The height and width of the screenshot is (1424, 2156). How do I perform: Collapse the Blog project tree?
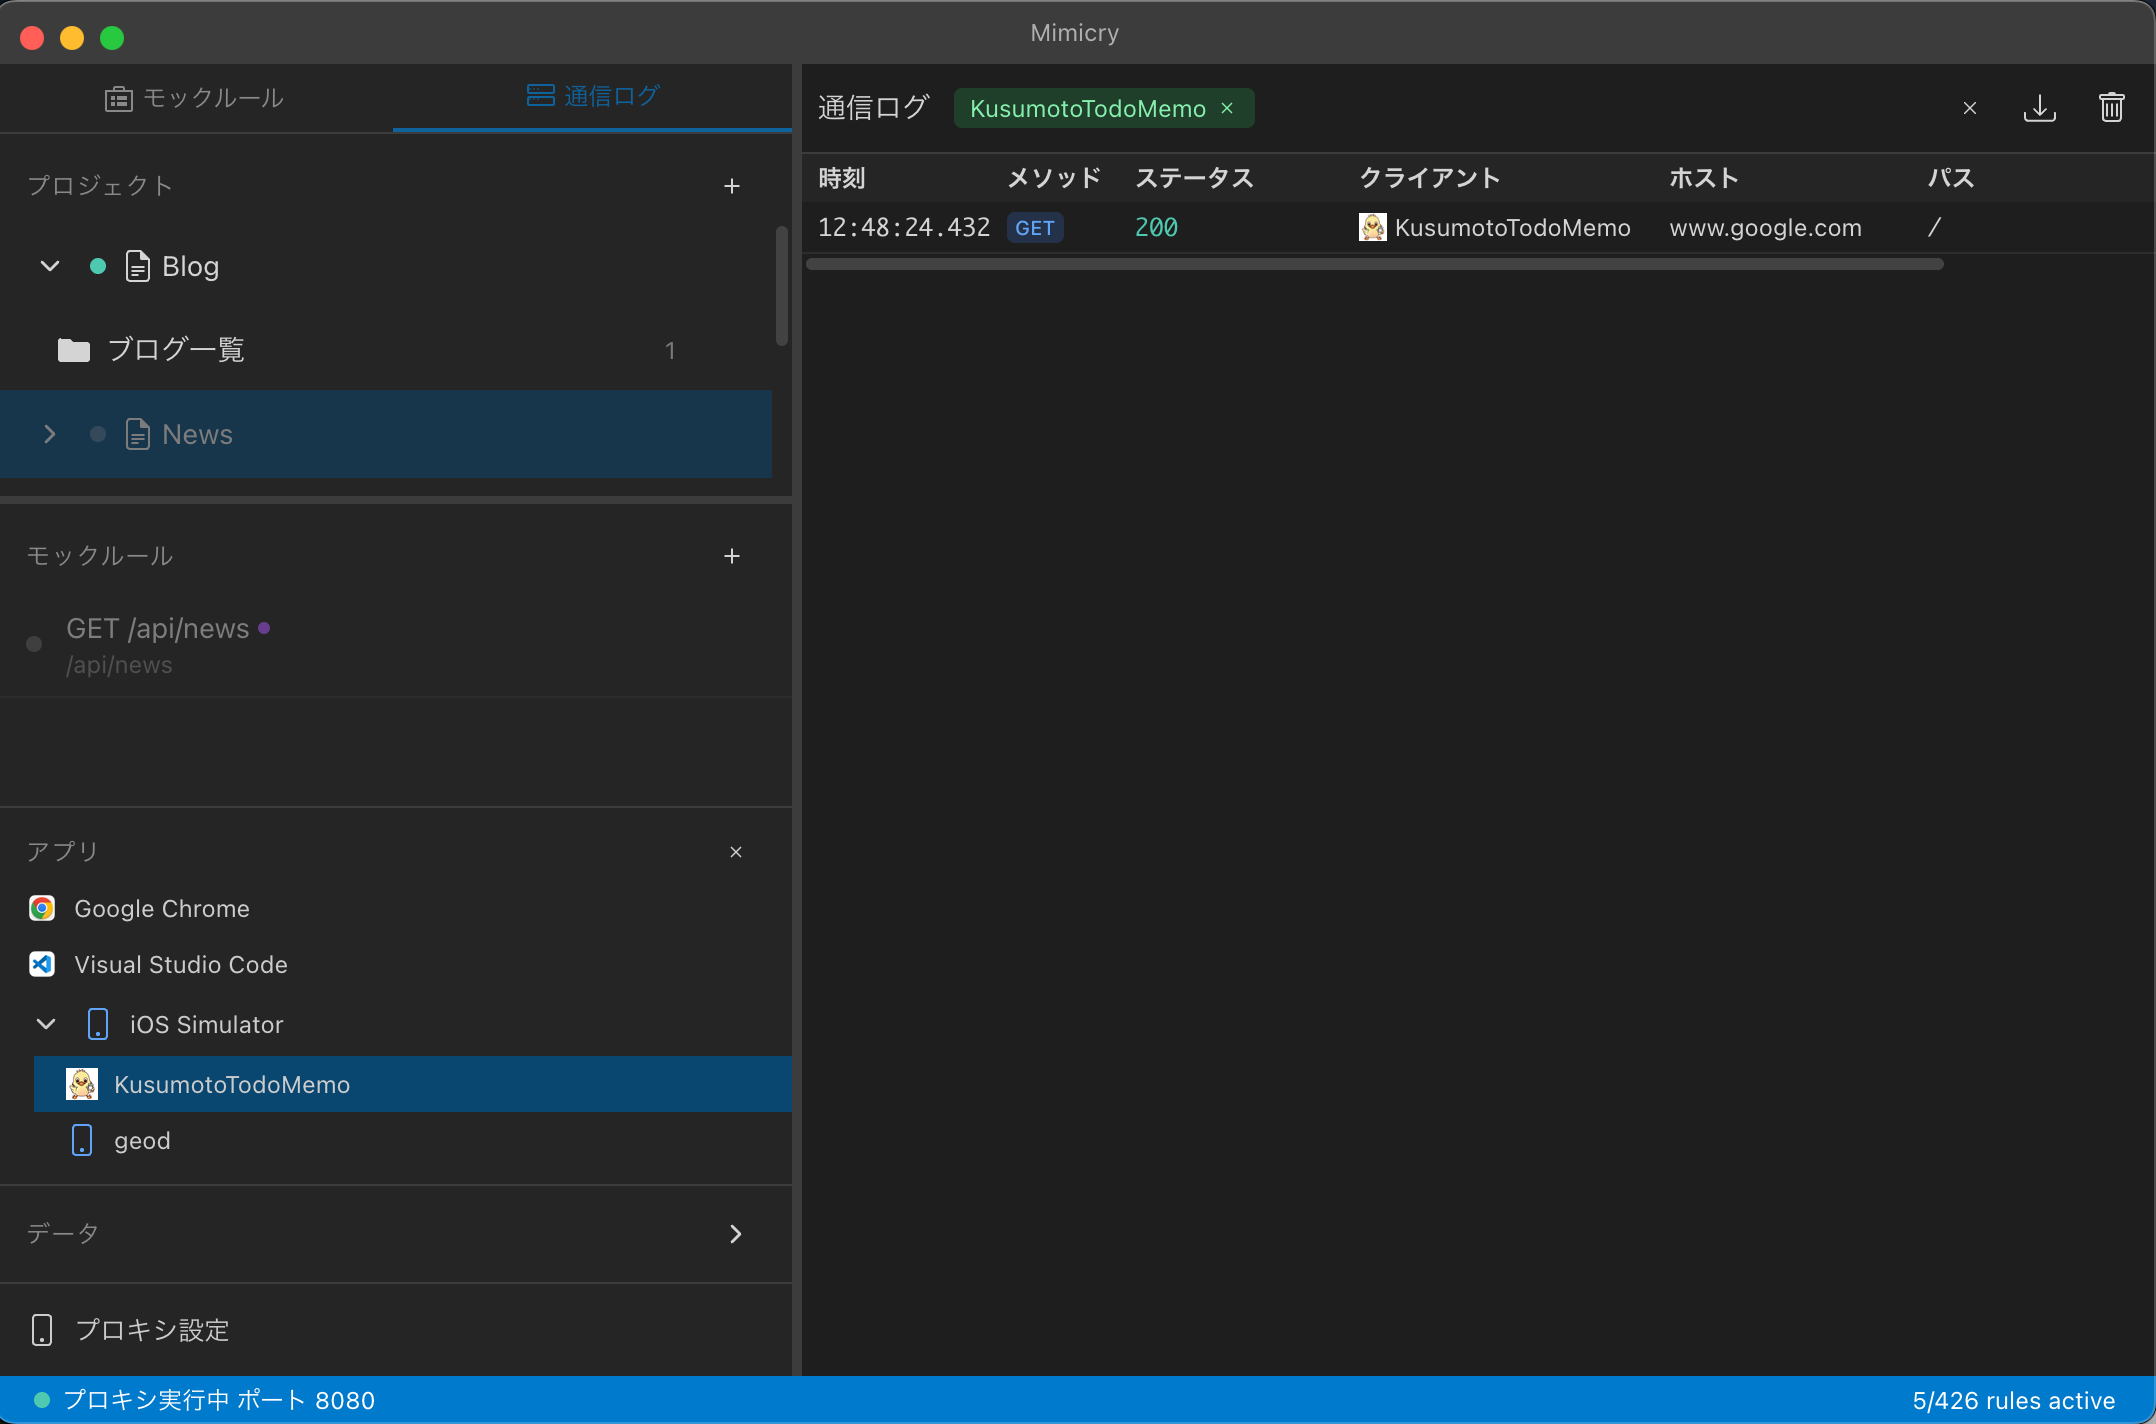[x=50, y=266]
